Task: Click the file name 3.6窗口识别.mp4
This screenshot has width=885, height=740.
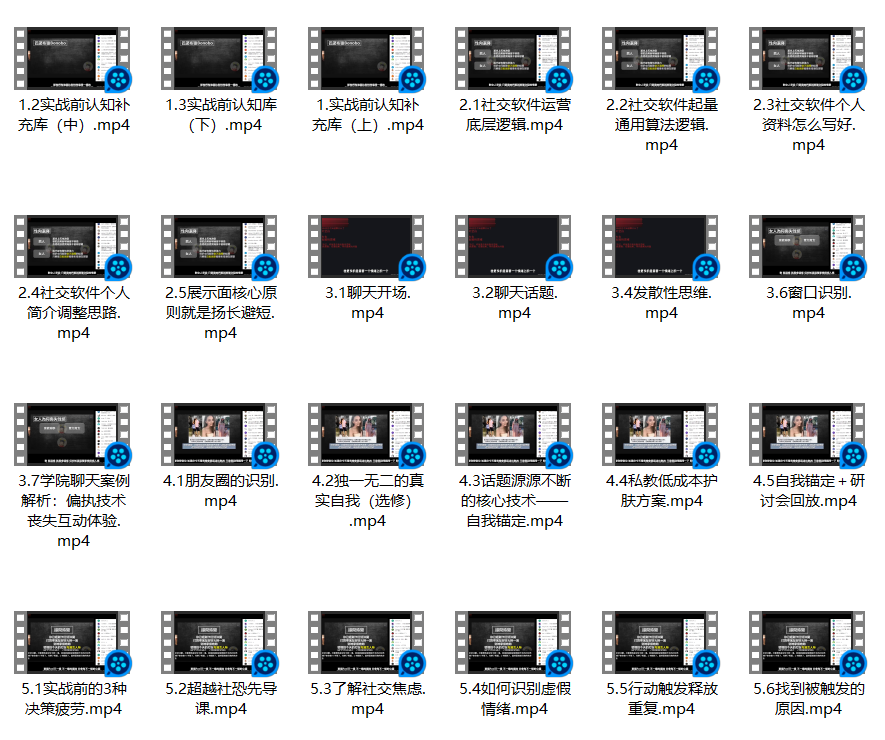Action: (x=808, y=303)
